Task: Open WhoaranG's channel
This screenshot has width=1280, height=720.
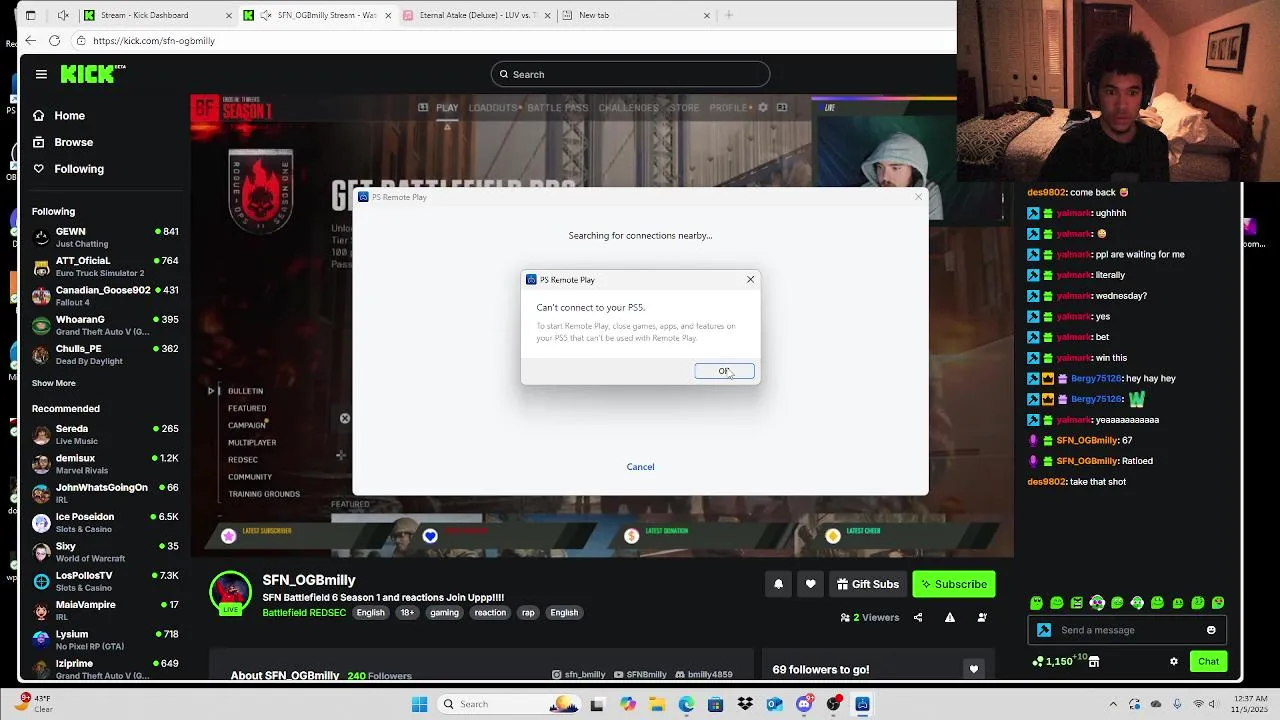Action: pyautogui.click(x=105, y=325)
